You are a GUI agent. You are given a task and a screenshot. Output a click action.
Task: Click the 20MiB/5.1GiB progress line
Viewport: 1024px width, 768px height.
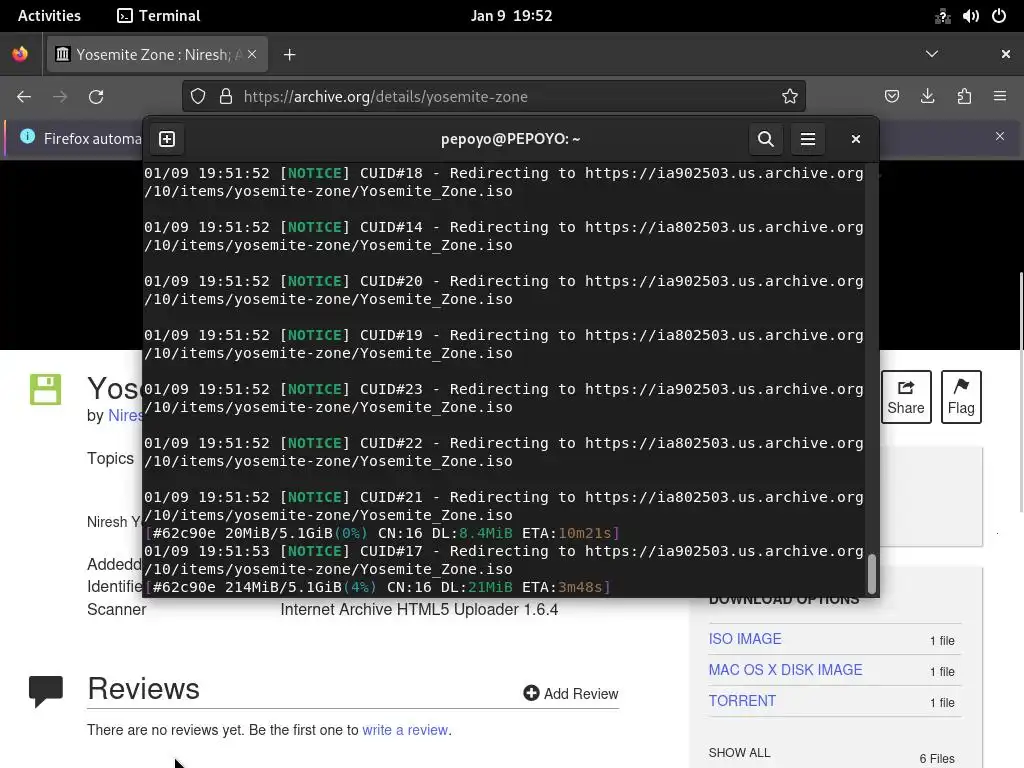[382, 533]
